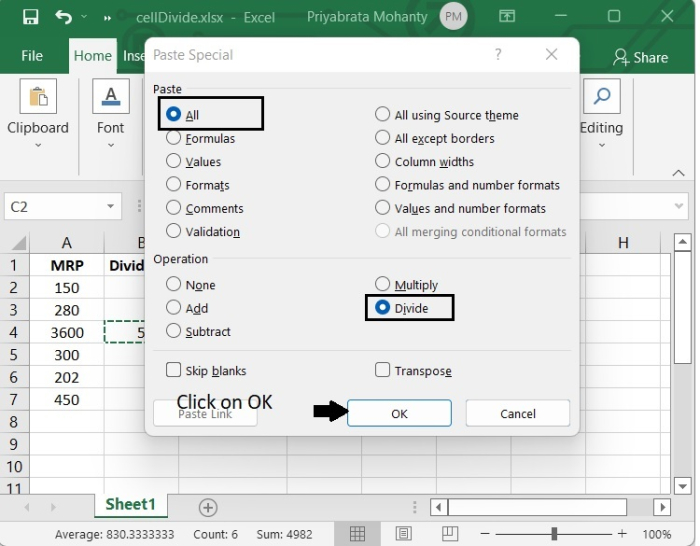The height and width of the screenshot is (546, 700).
Task: Select column H header
Action: 623,243
